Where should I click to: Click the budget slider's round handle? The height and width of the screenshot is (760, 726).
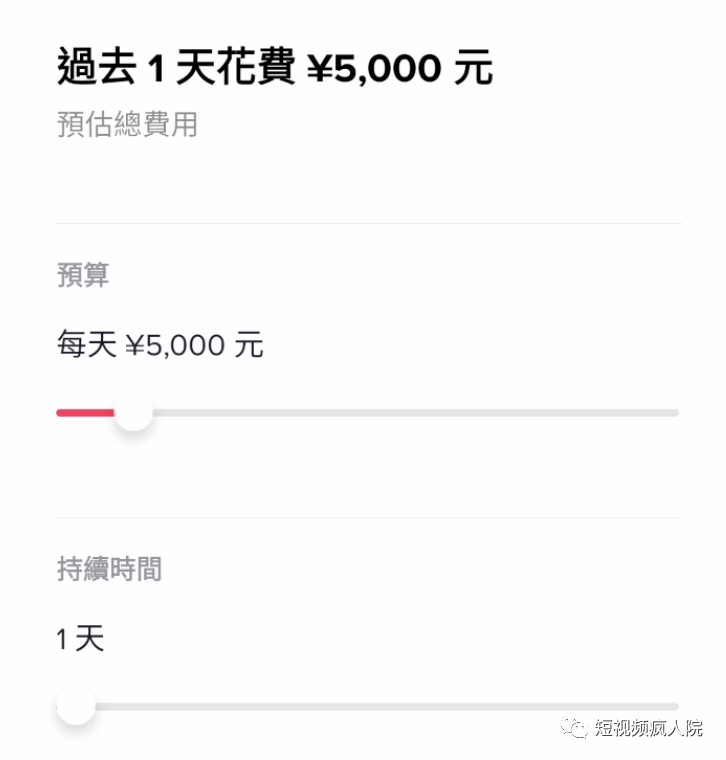(132, 412)
